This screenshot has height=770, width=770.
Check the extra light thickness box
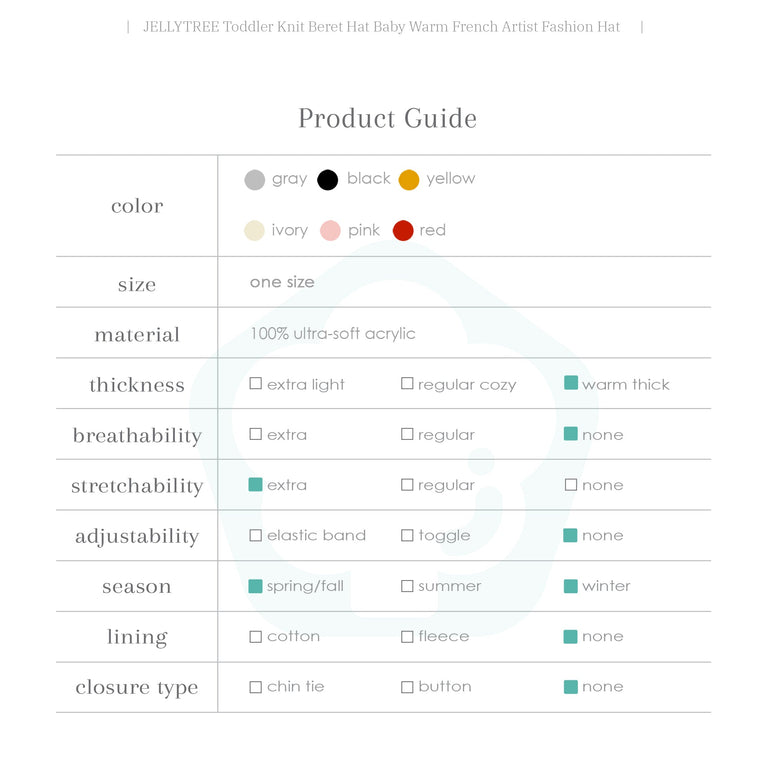tap(256, 384)
